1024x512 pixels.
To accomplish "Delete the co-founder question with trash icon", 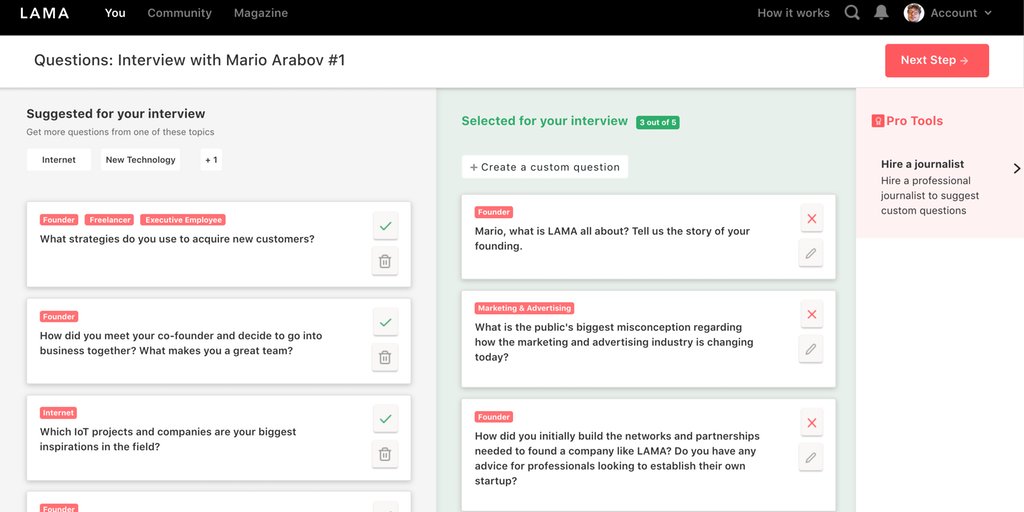I will (385, 358).
